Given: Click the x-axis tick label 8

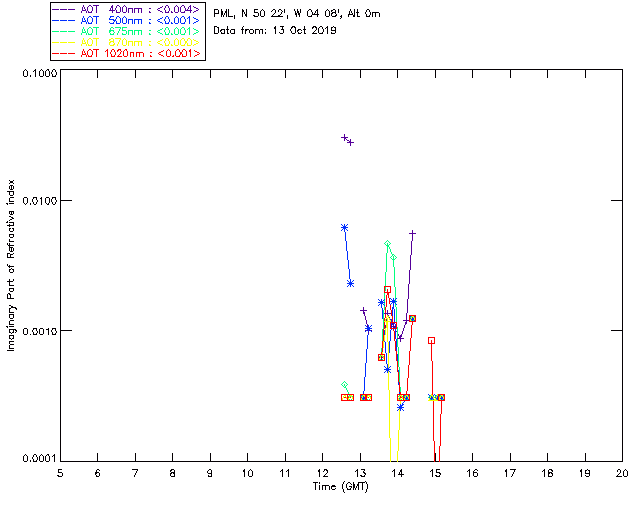Looking at the screenshot, I should coord(173,473).
